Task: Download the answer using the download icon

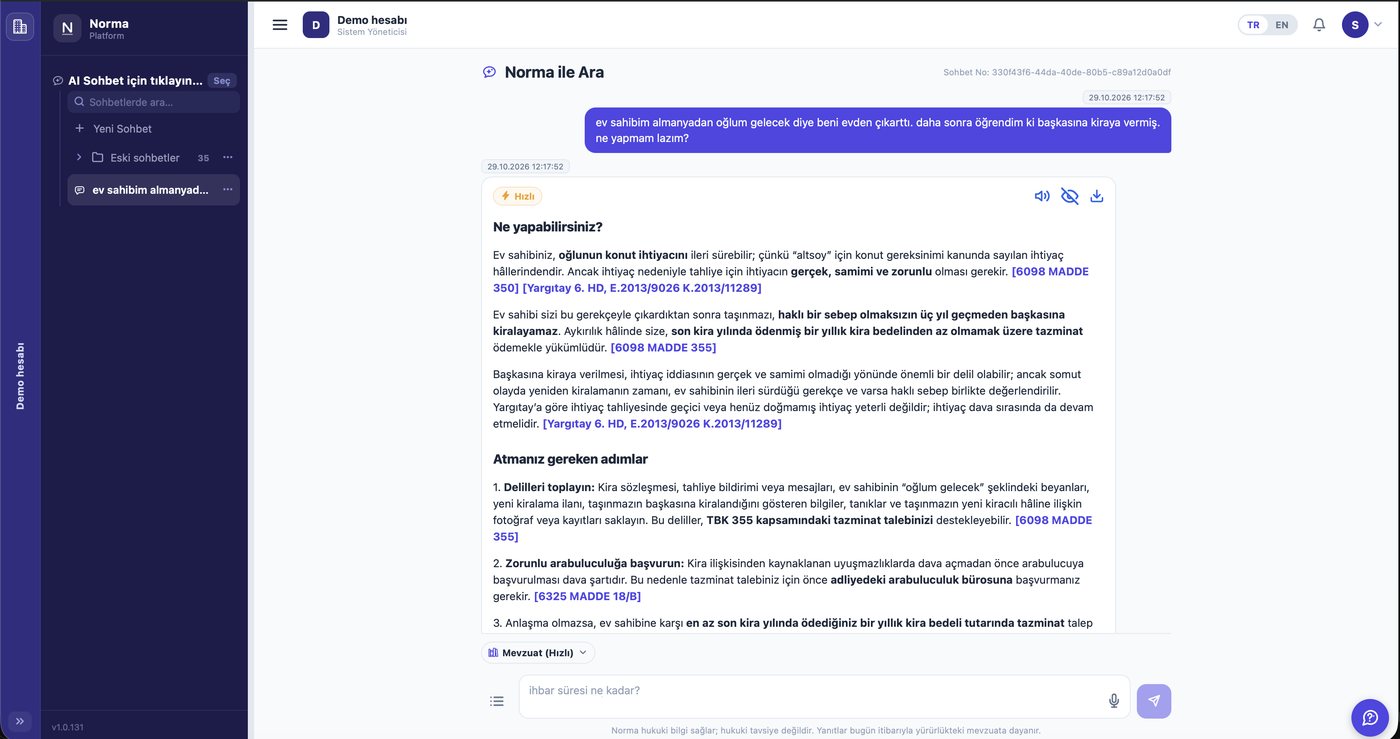Action: click(1097, 196)
